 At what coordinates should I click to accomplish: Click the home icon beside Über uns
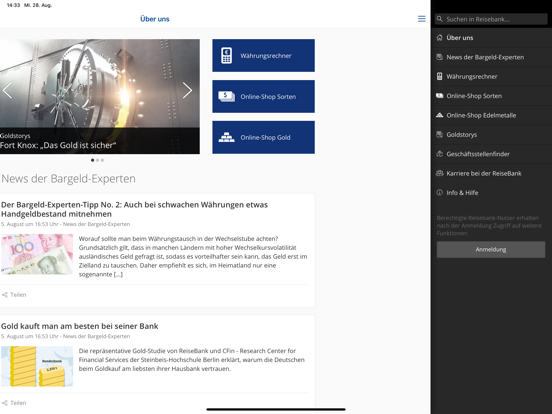pos(439,38)
